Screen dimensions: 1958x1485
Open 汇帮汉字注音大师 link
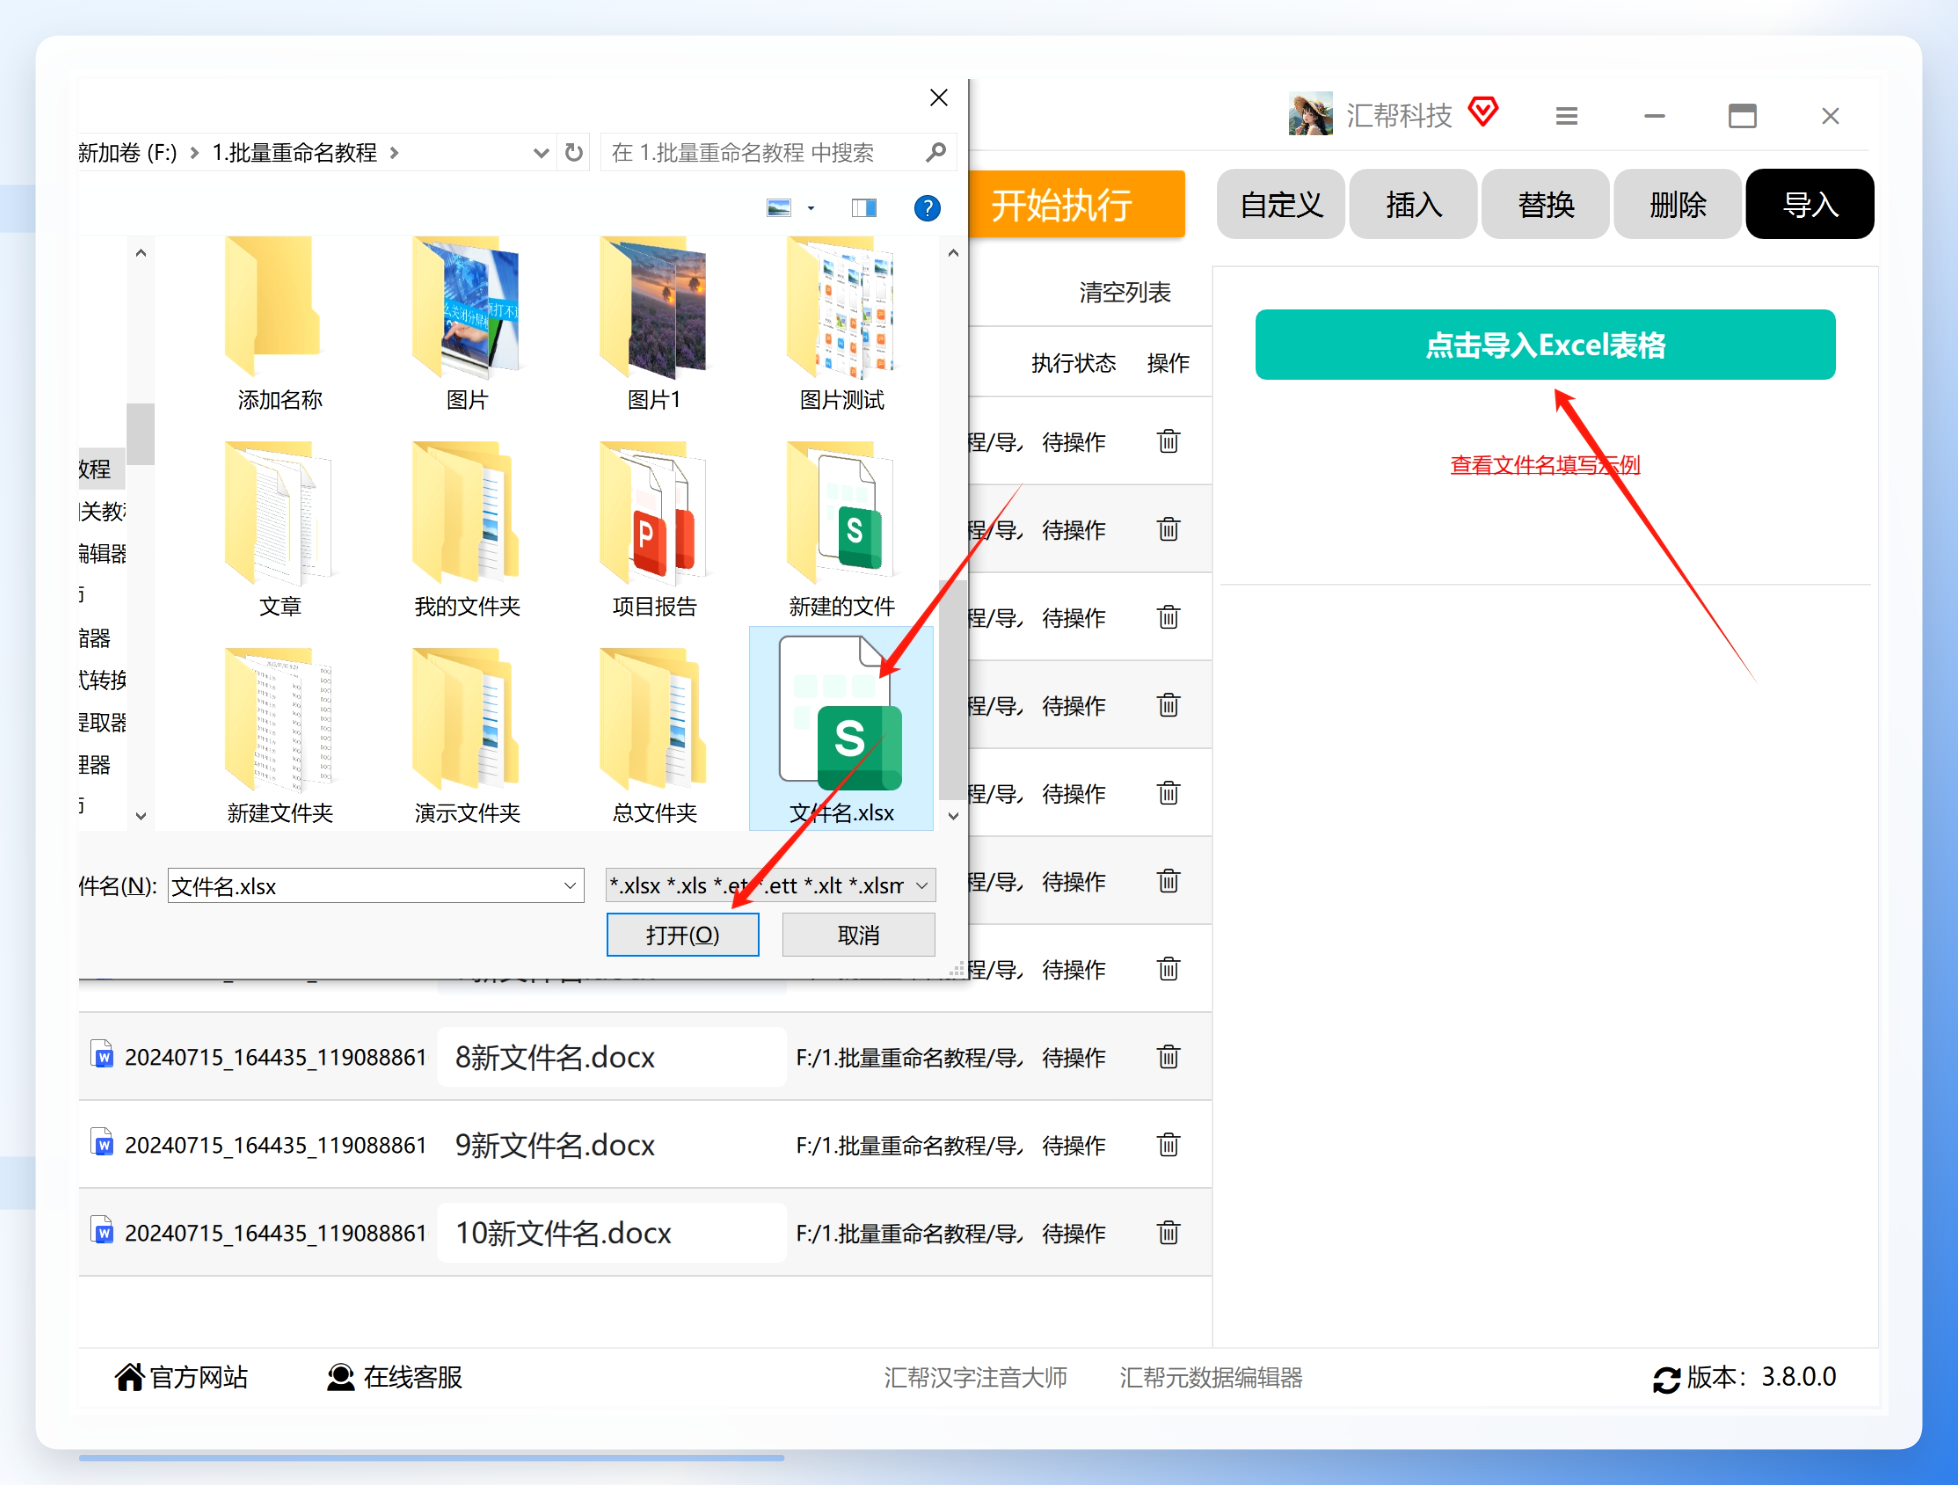[x=975, y=1378]
